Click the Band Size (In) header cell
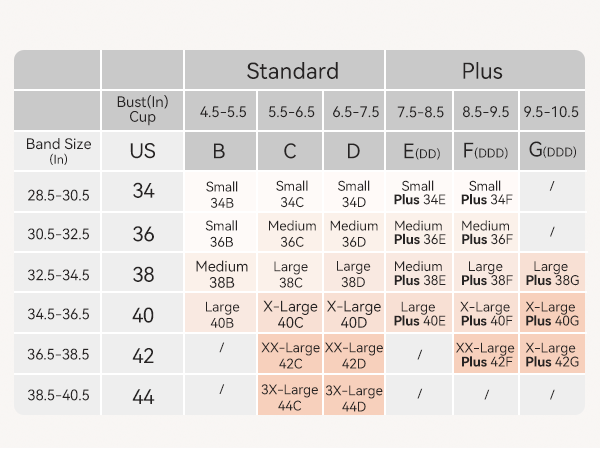The height and width of the screenshot is (450, 600). [x=58, y=151]
